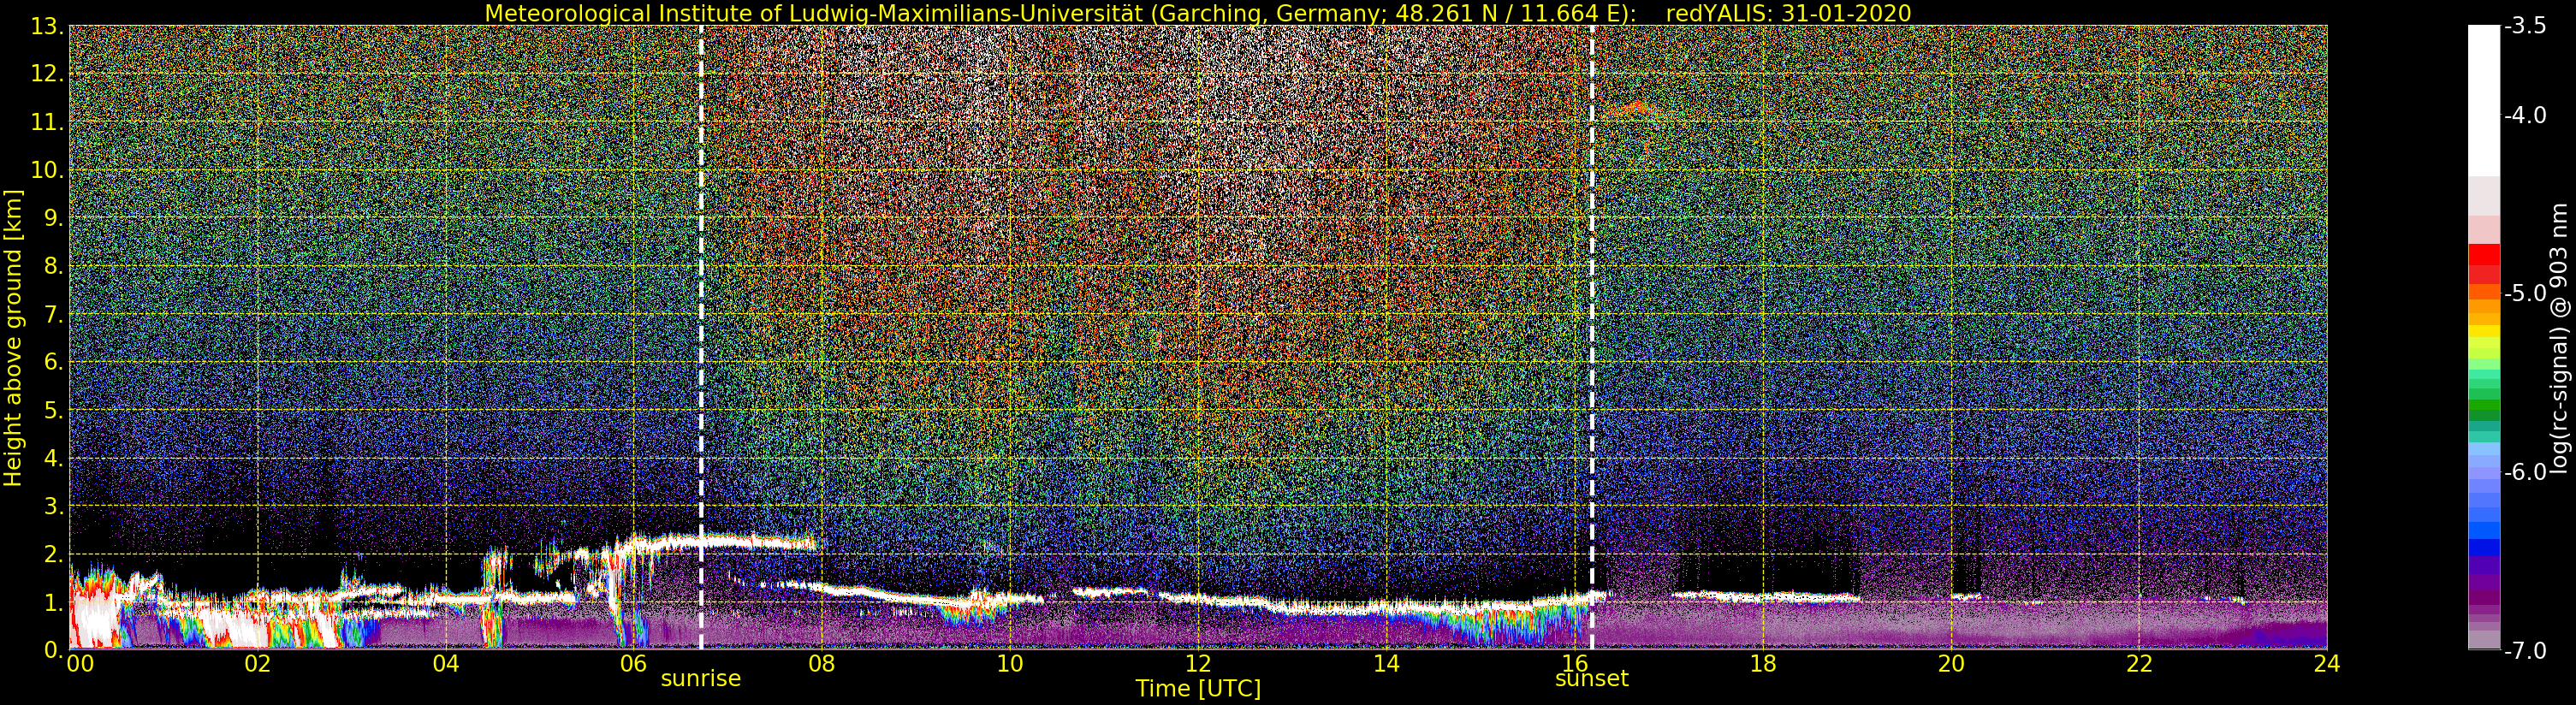The image size is (2576, 705).
Task: Click the 'Time [UTC]' axis label
Action: pos(1198,689)
